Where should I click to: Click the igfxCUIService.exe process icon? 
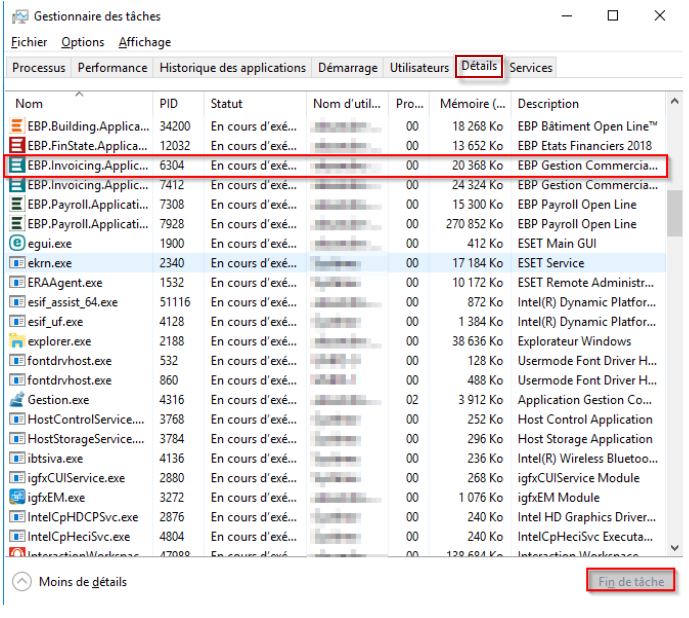17,478
